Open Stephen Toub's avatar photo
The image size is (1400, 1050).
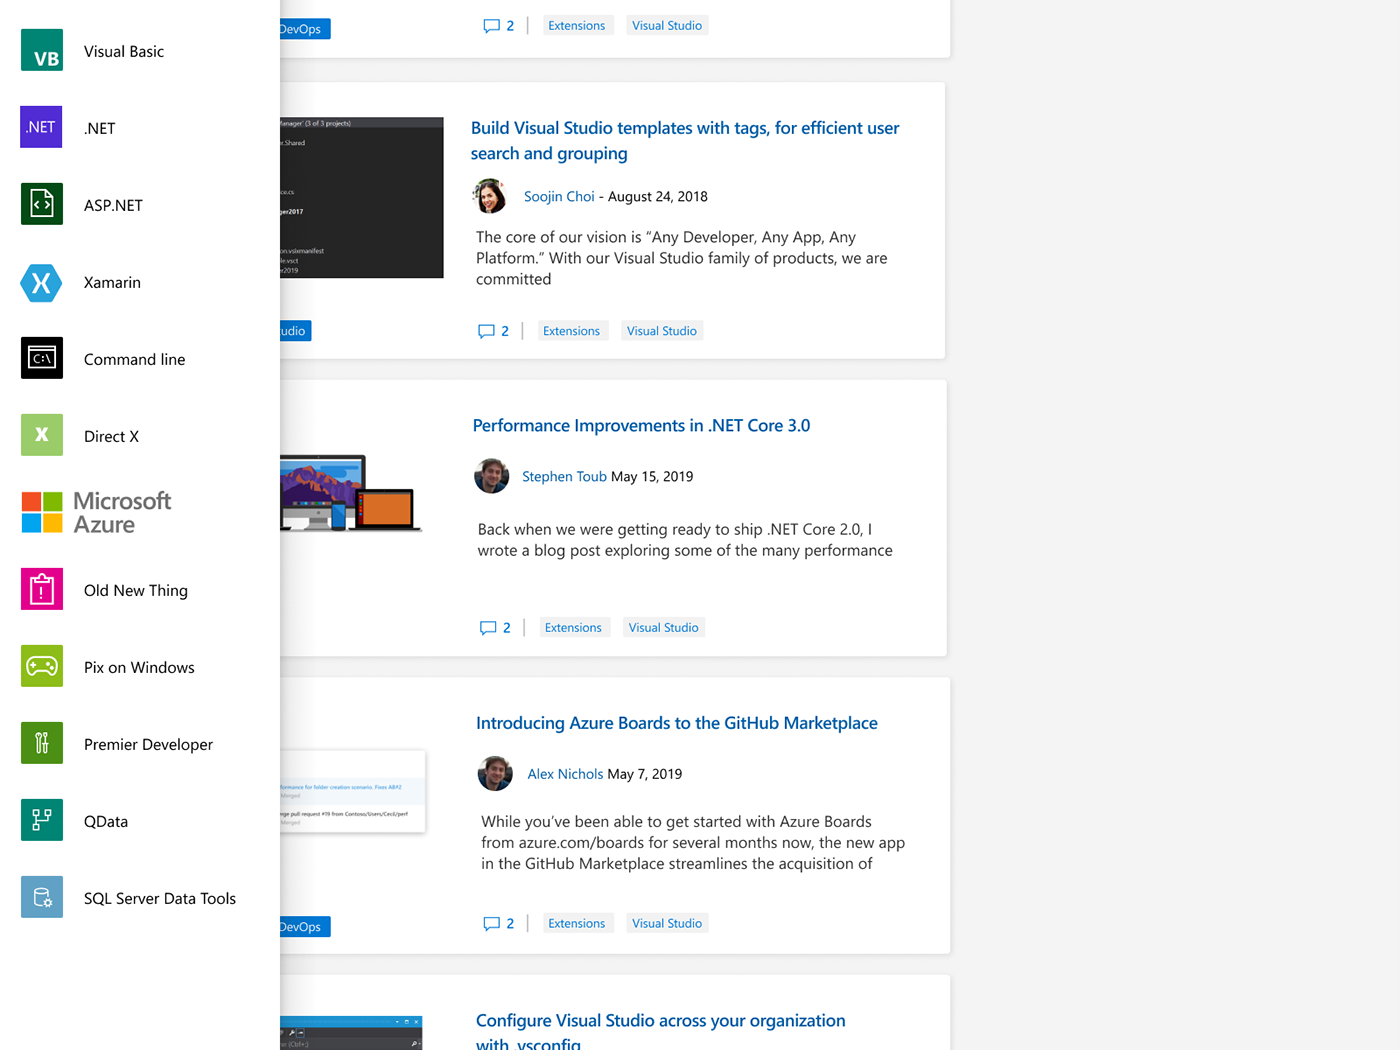(491, 476)
